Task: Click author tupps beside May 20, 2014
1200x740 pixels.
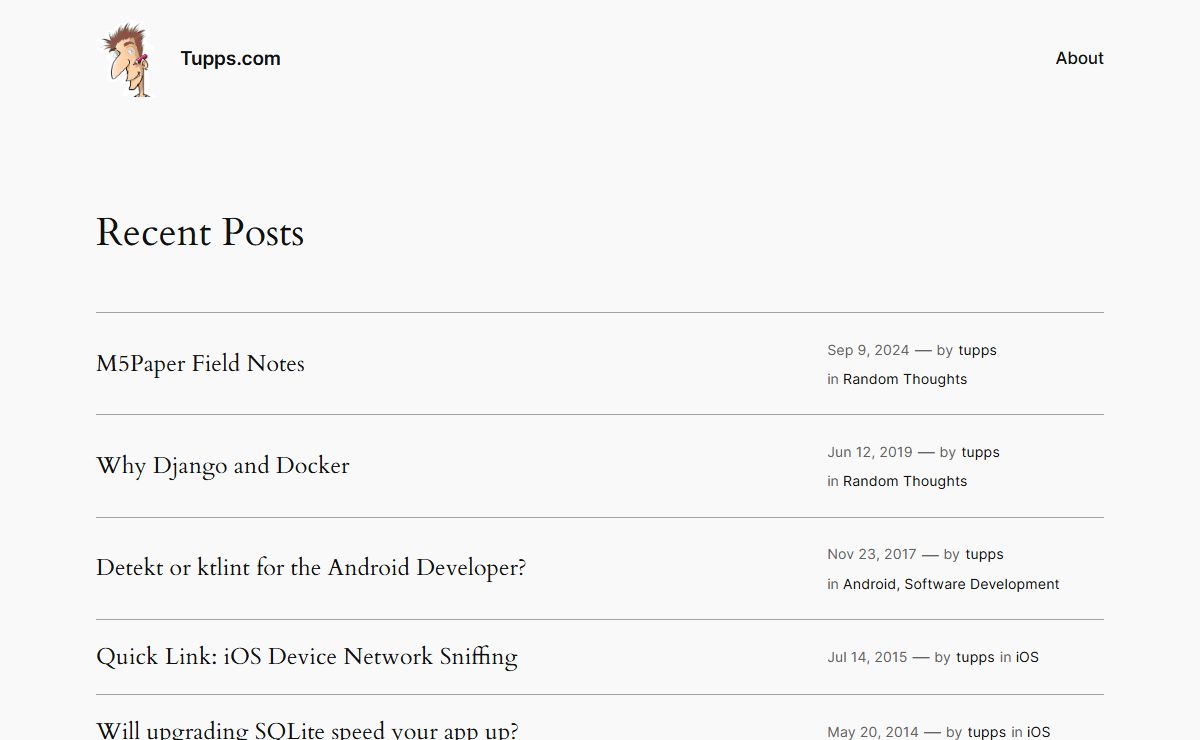Action: 986,732
